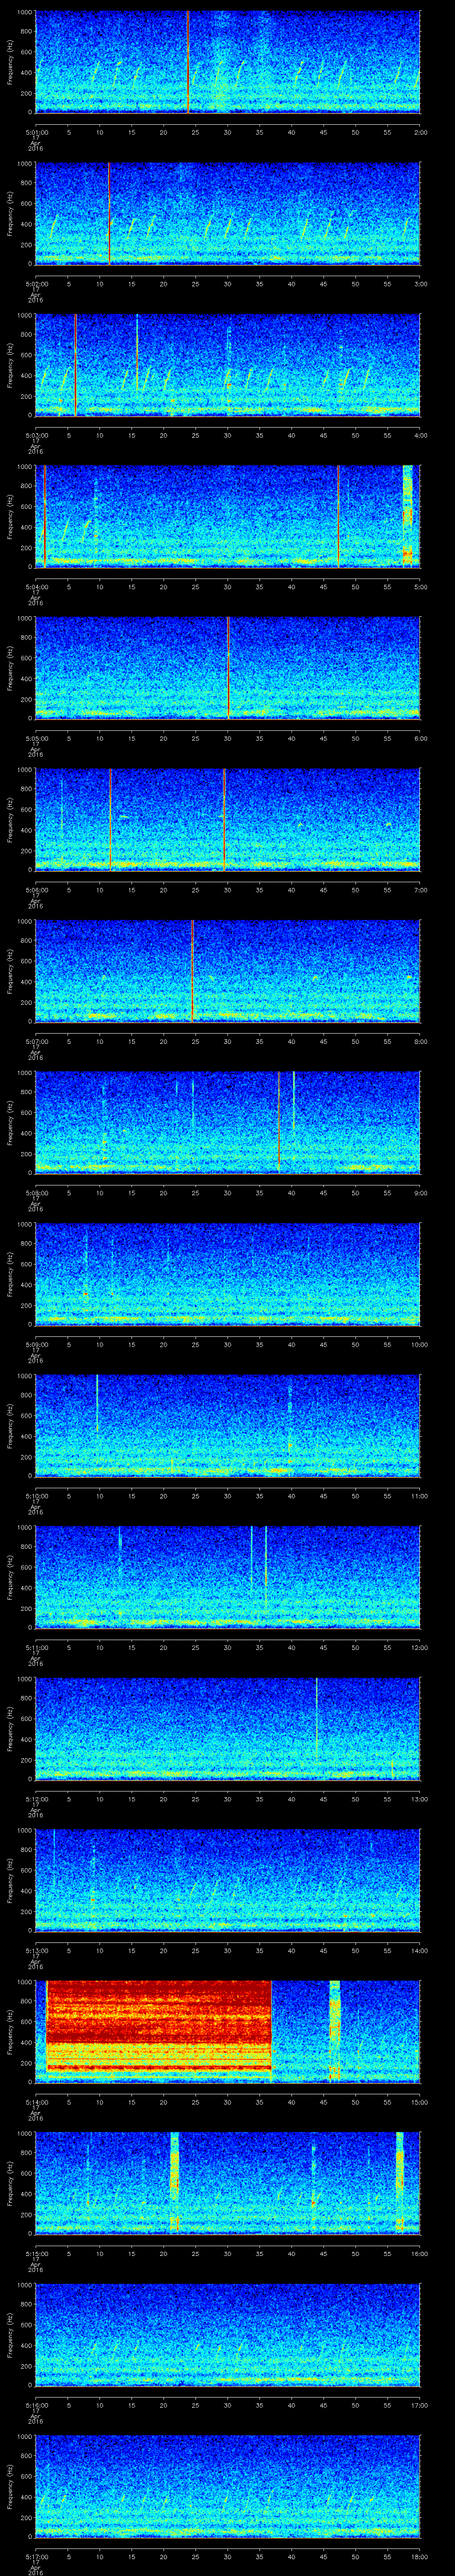Image resolution: width=455 pixels, height=2576 pixels.
Task: Click the "5:11:00" start time label
Action: [36, 1648]
